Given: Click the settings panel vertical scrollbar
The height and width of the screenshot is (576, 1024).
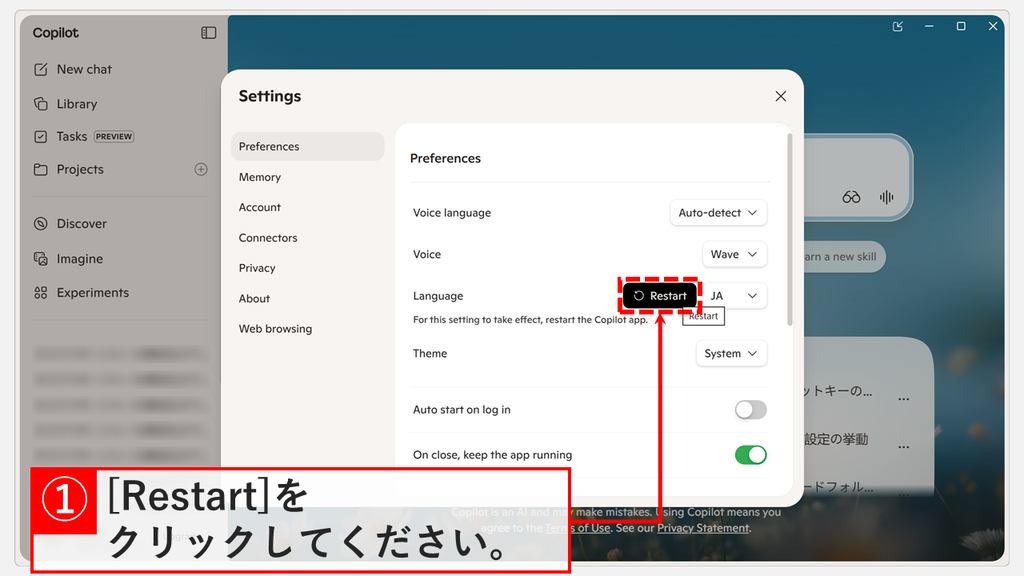Looking at the screenshot, I should [x=790, y=230].
